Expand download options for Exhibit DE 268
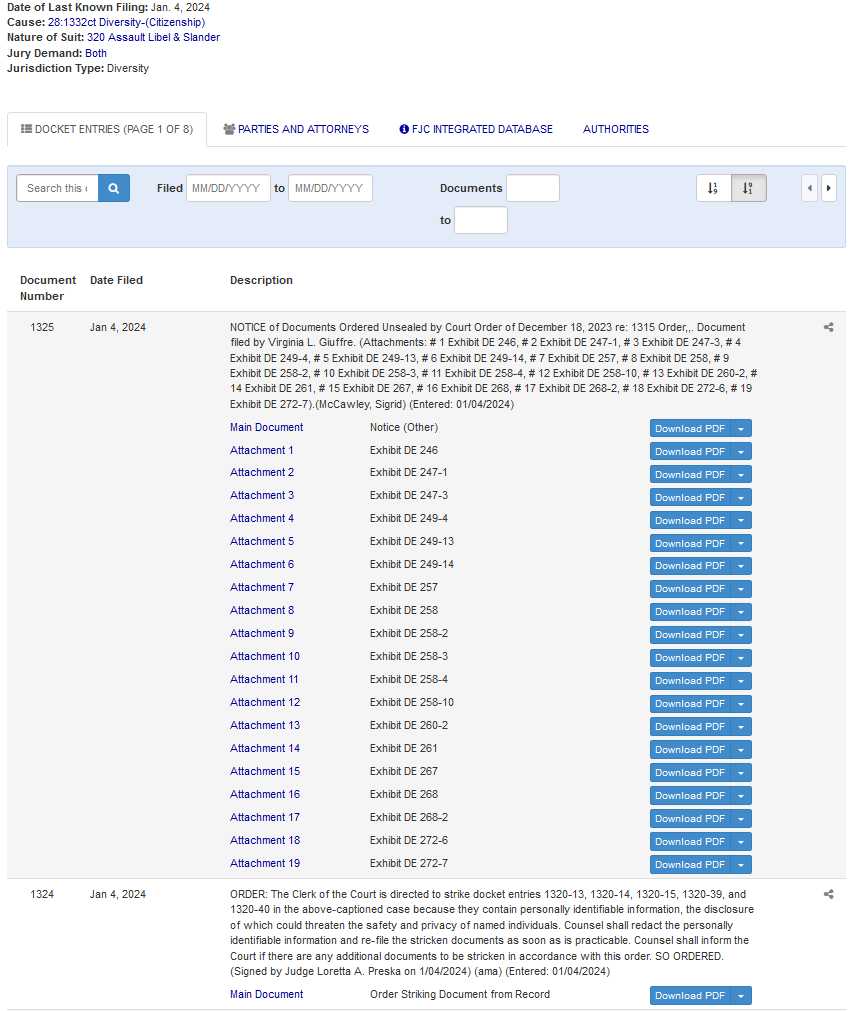The width and height of the screenshot is (857, 1011). [741, 796]
